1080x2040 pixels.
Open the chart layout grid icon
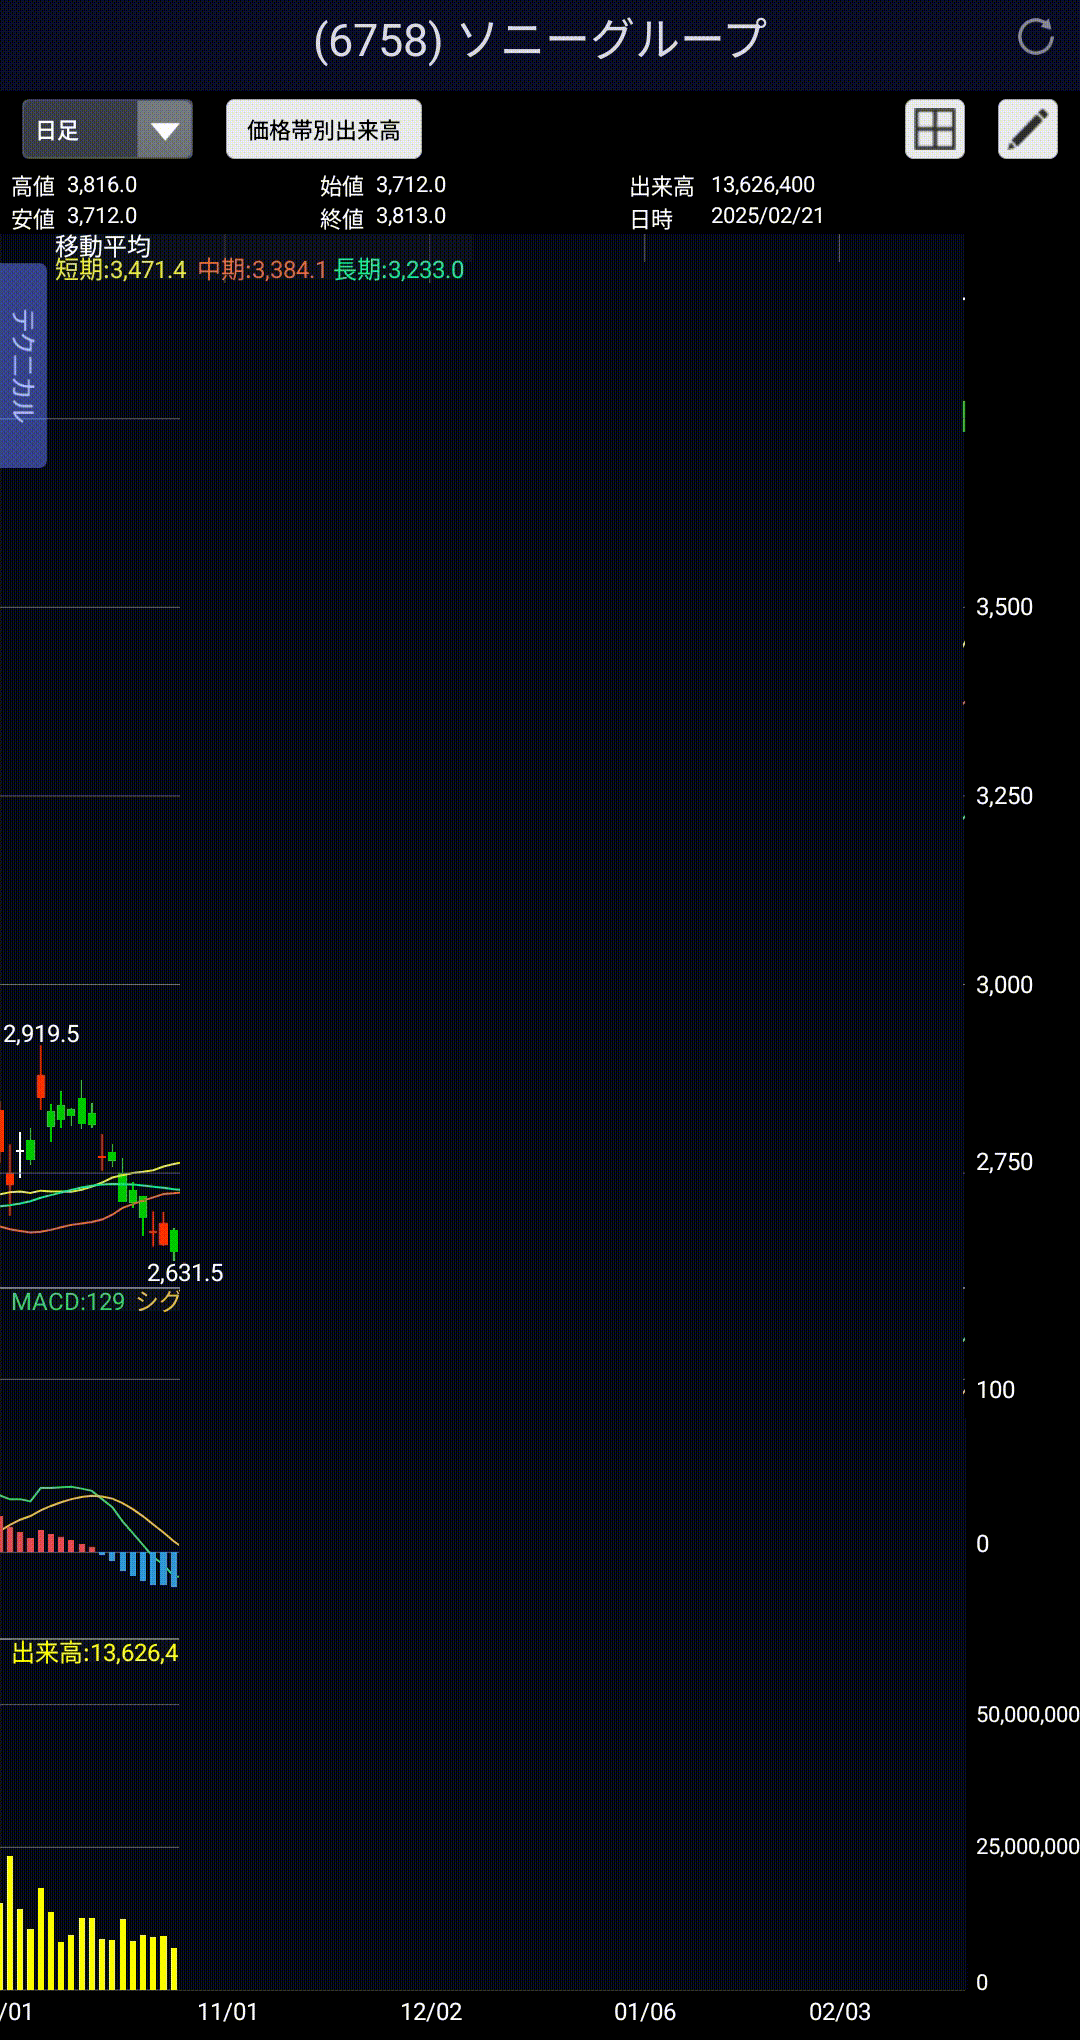pyautogui.click(x=935, y=129)
